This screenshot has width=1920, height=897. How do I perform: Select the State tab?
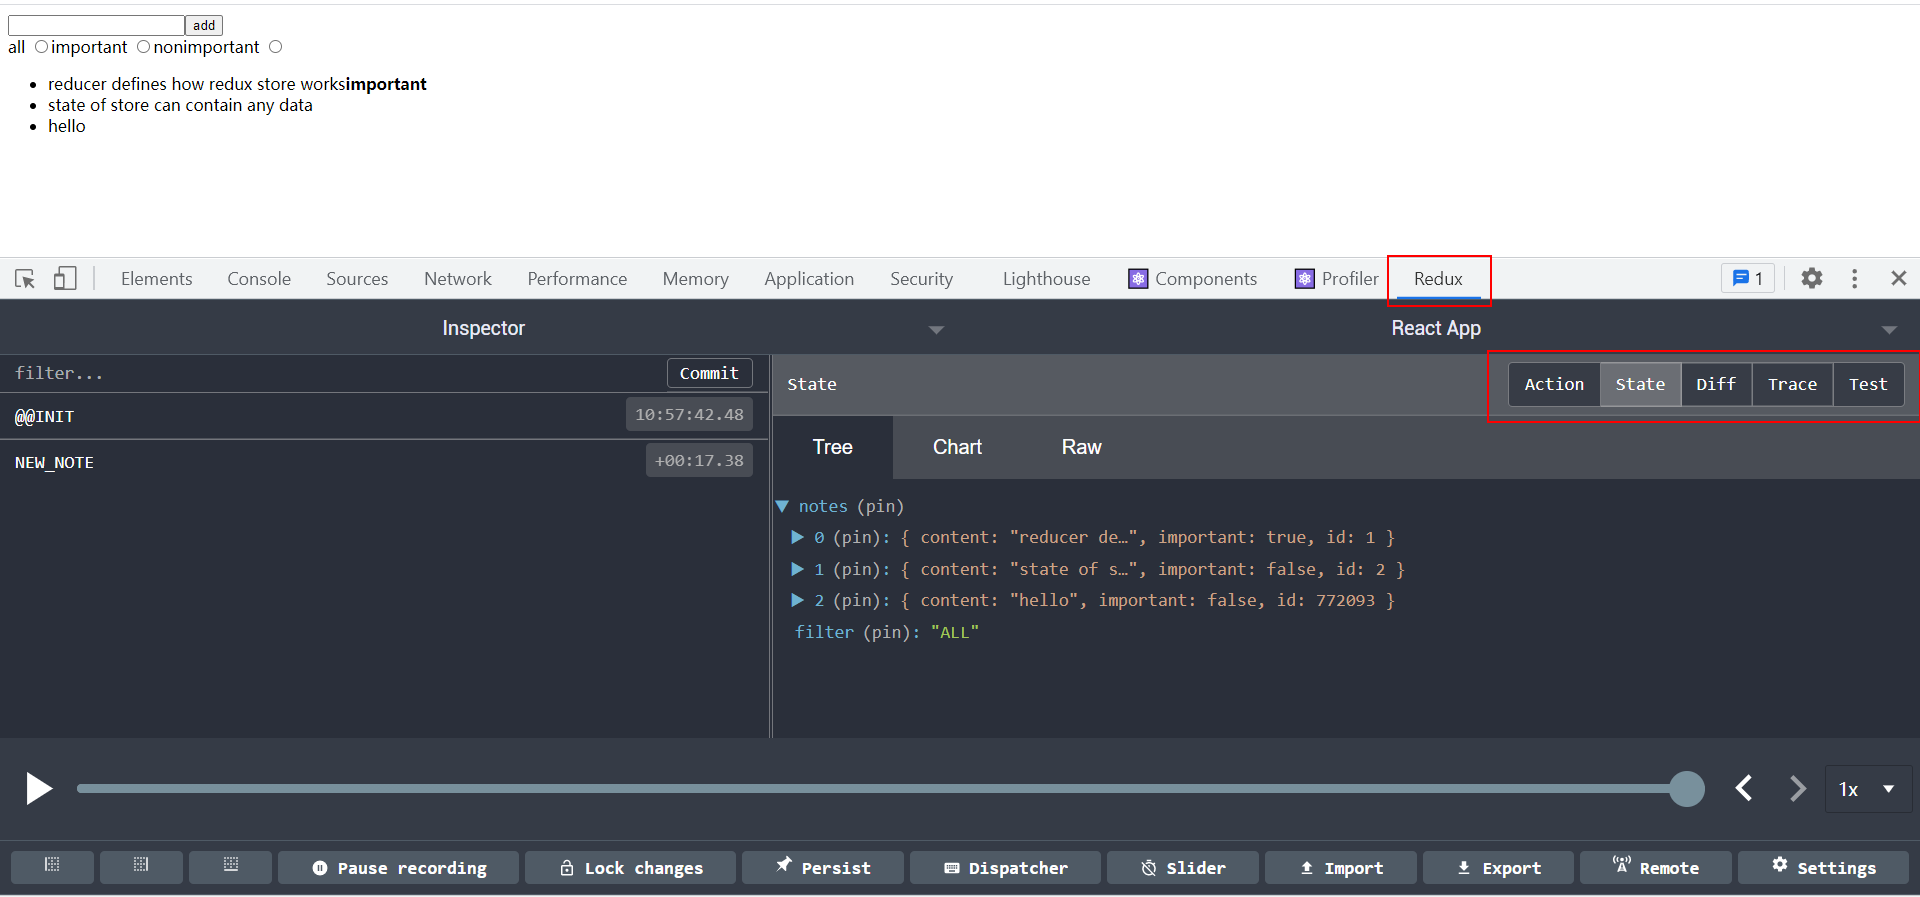[x=1640, y=384]
